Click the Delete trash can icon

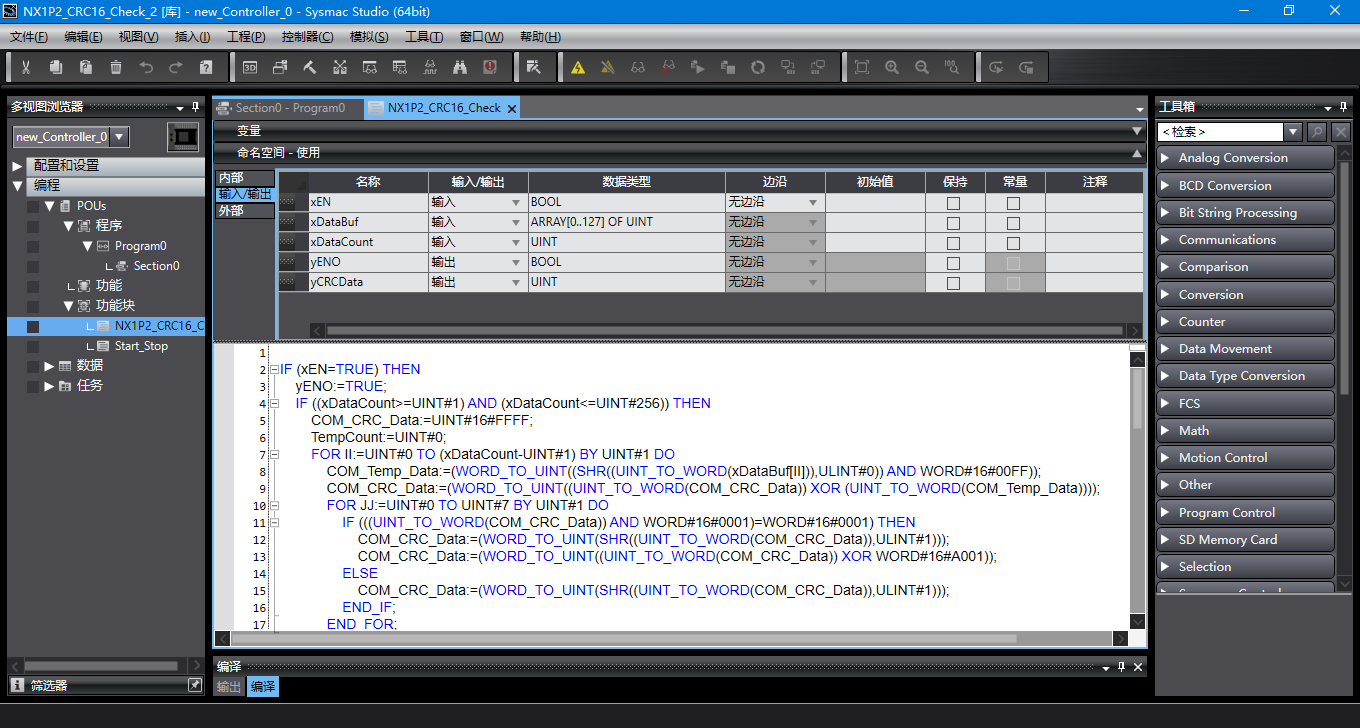pos(116,67)
